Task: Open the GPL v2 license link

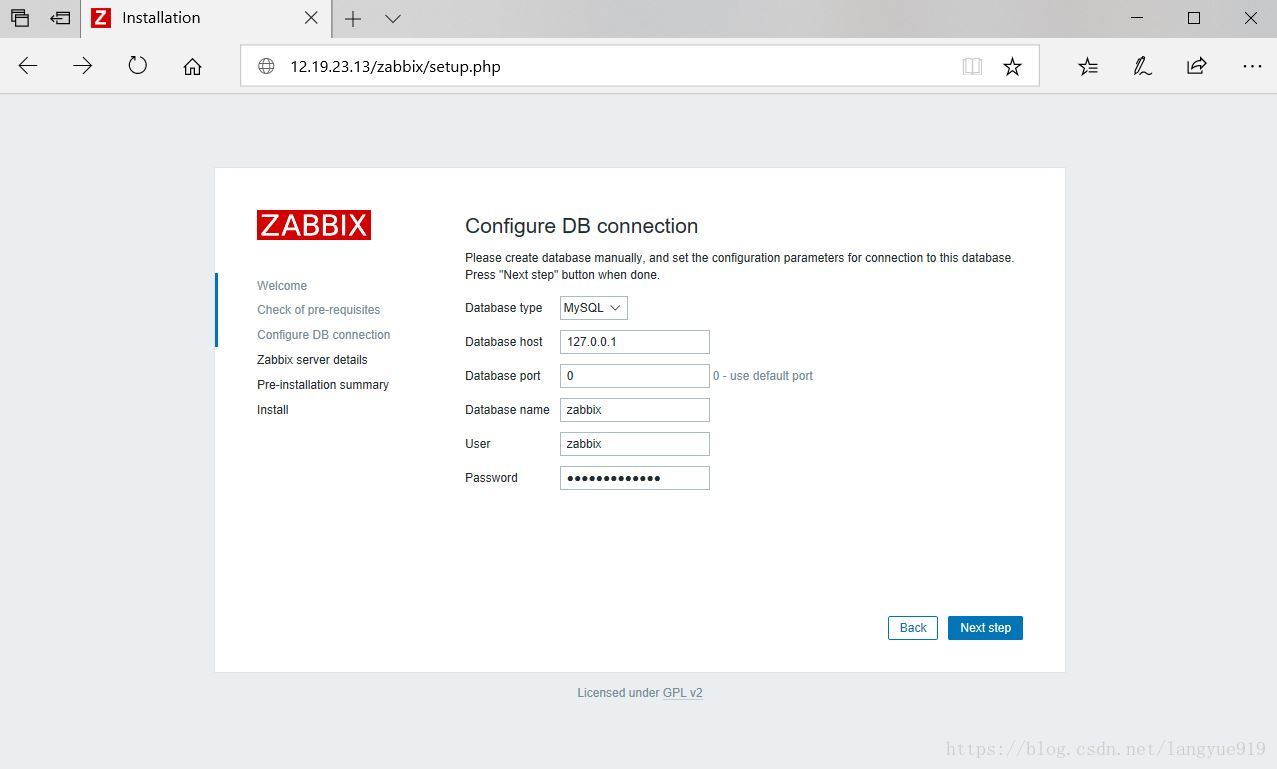Action: [683, 693]
